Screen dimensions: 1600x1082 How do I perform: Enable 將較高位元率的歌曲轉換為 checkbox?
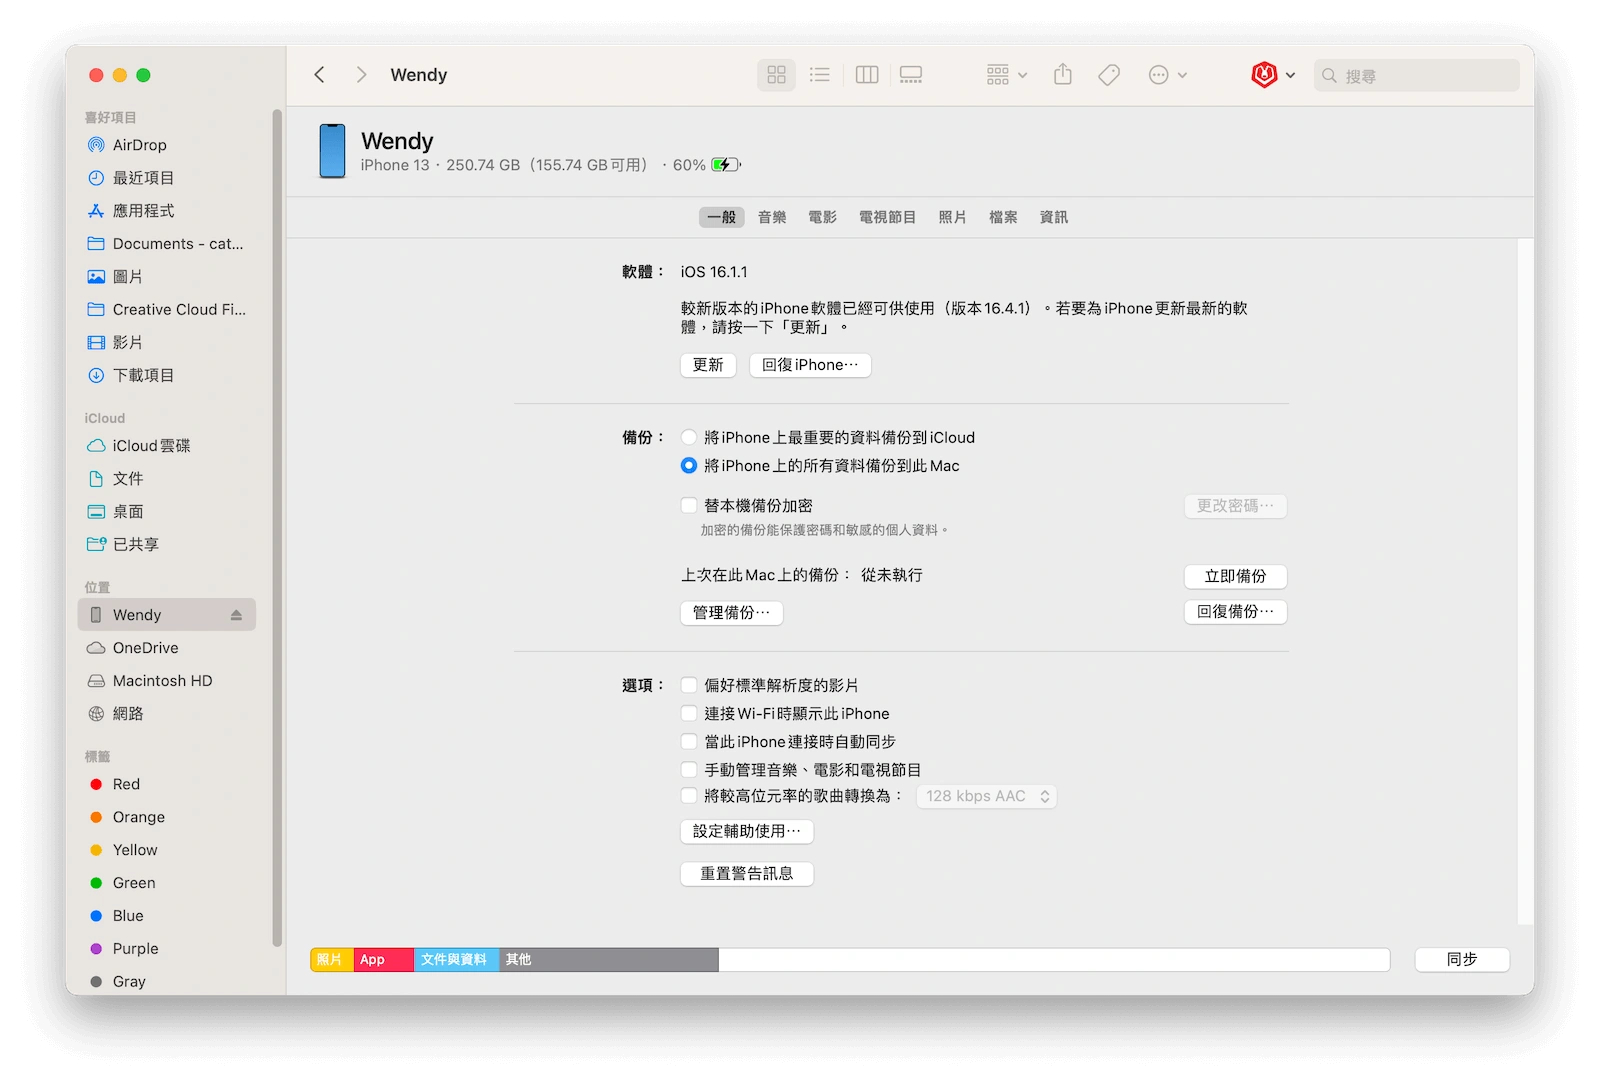[689, 796]
